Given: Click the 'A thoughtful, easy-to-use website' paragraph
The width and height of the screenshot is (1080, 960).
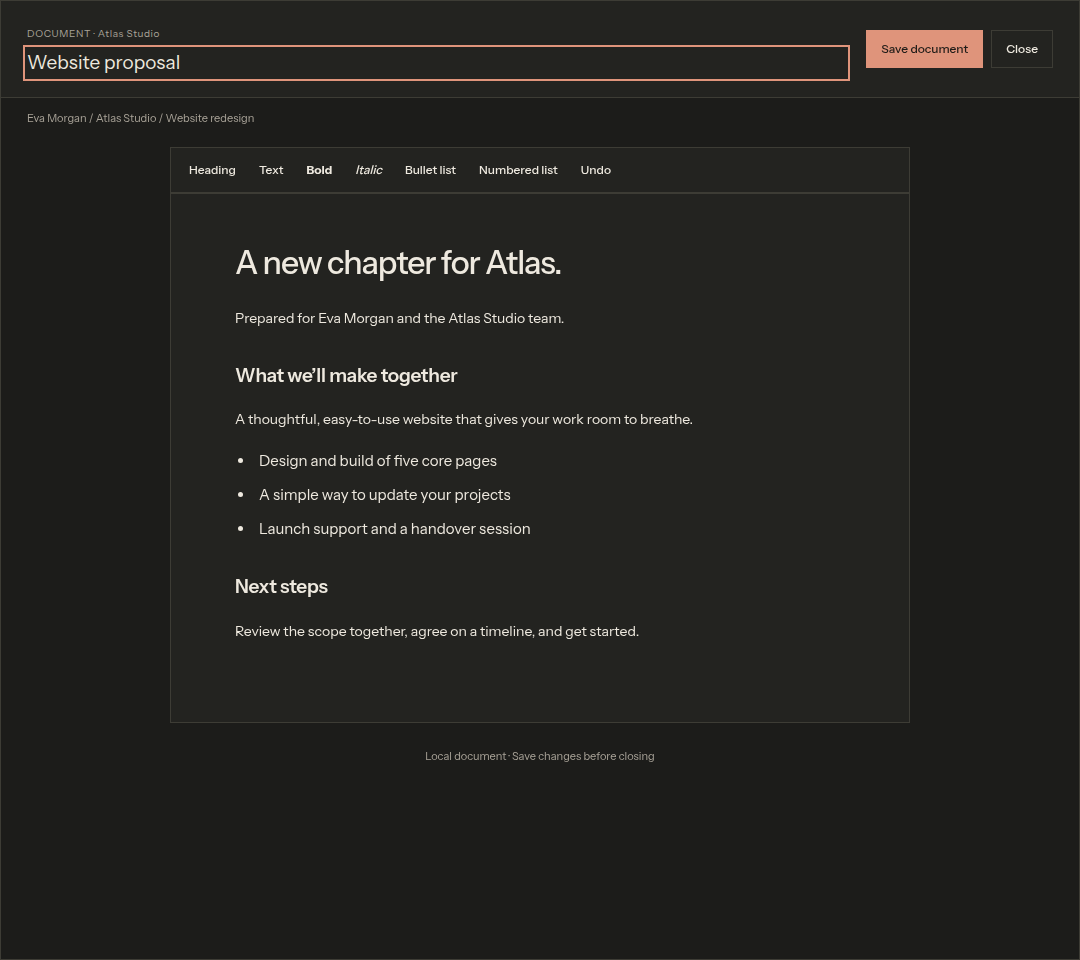Looking at the screenshot, I should [464, 419].
